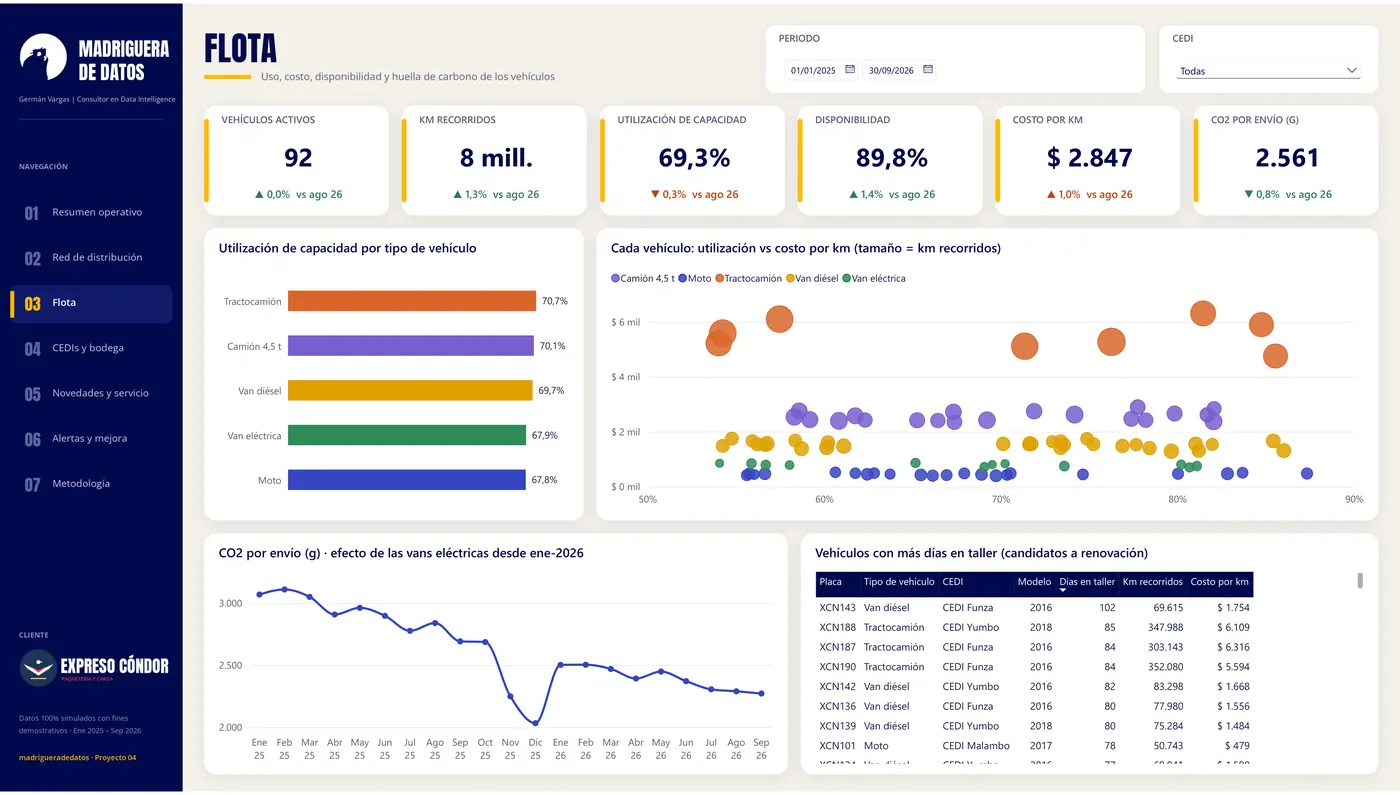
Task: Click the Vehículos activos value 92
Action: (x=298, y=158)
